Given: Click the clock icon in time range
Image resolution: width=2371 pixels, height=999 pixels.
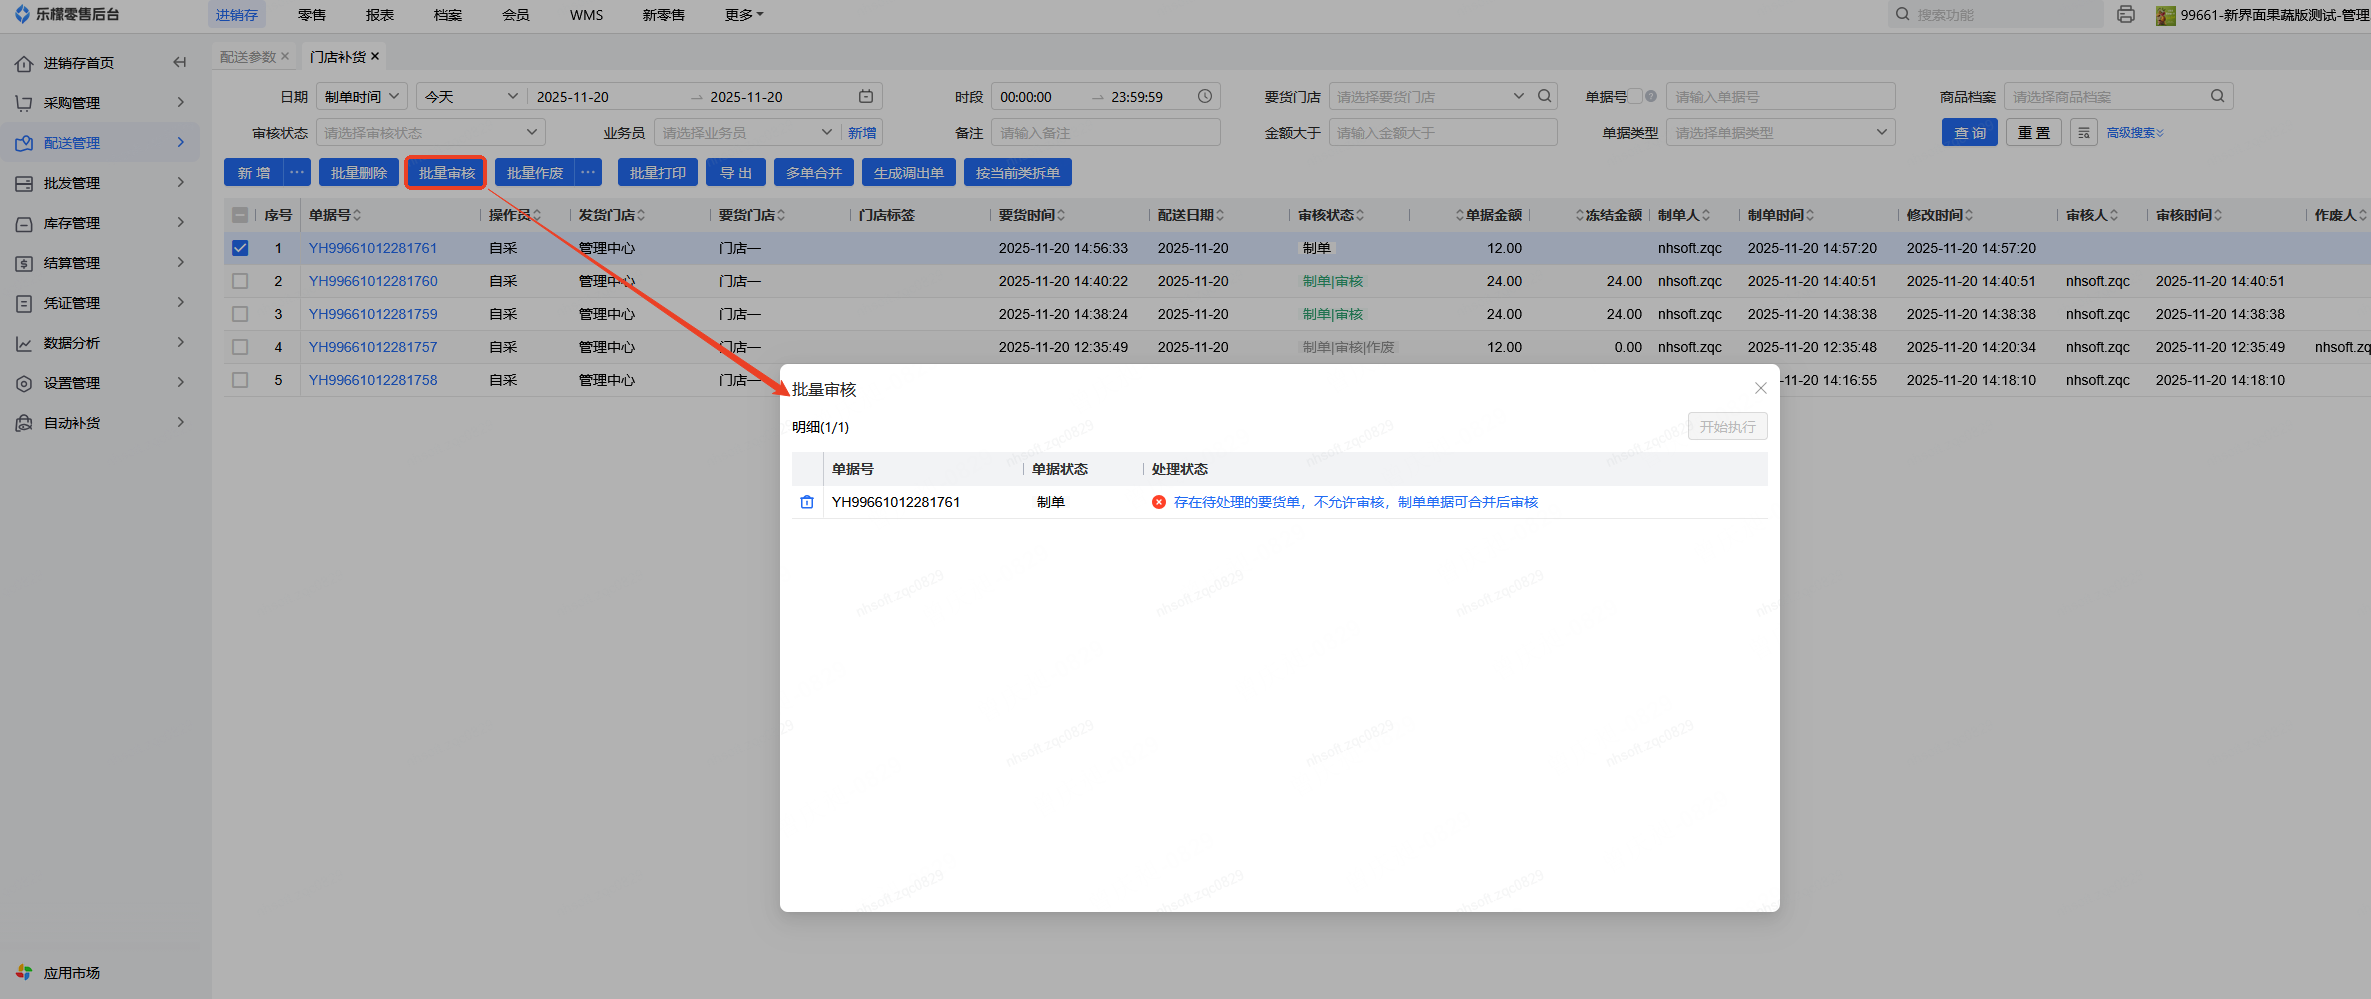Looking at the screenshot, I should 1205,96.
